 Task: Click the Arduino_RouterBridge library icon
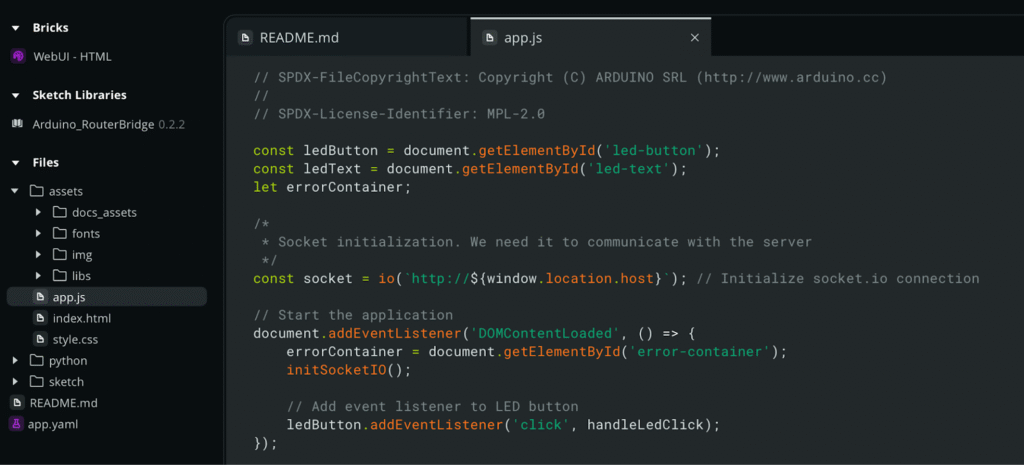tap(17, 125)
